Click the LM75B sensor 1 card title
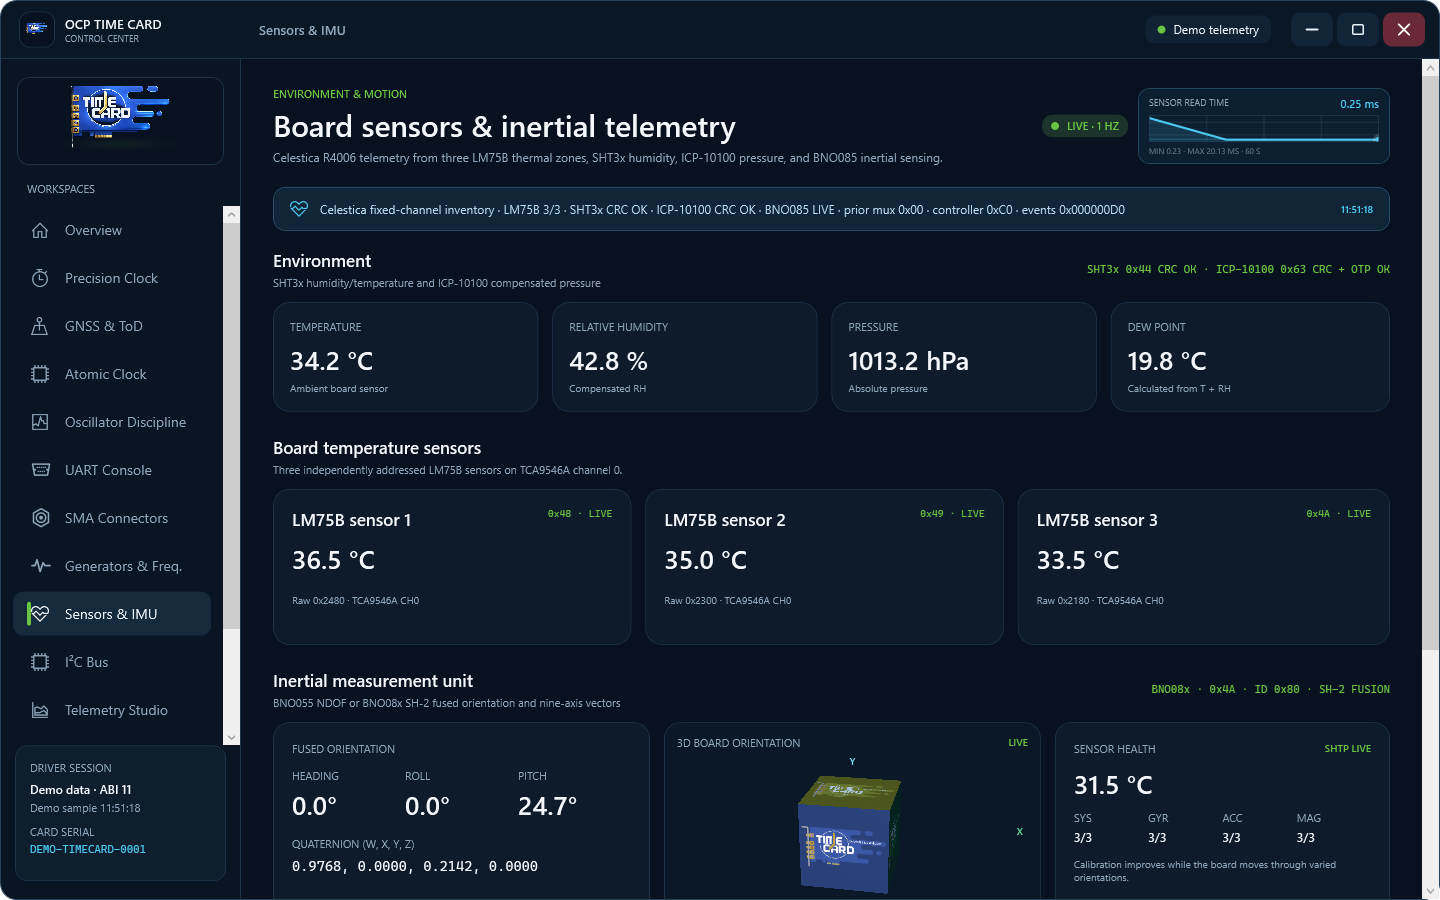Image resolution: width=1440 pixels, height=900 pixels. click(x=351, y=520)
